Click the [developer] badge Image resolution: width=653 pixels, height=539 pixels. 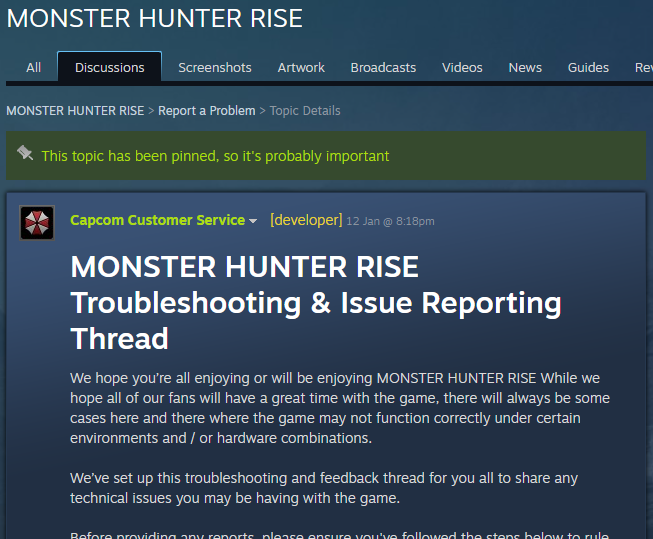(x=306, y=220)
